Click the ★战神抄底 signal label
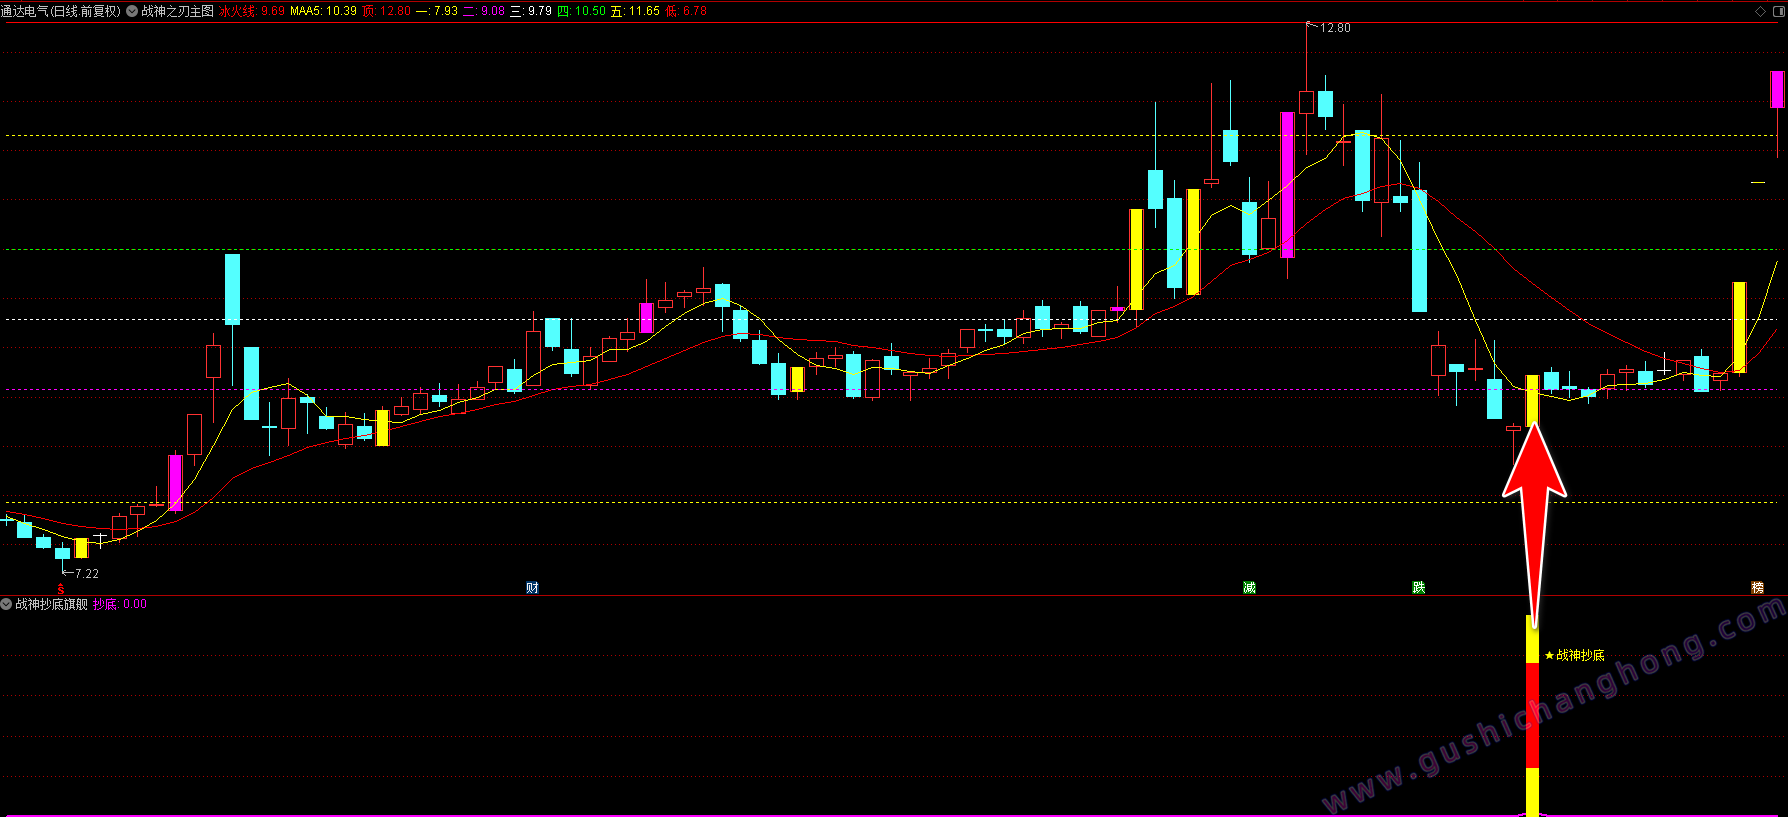1788x817 pixels. tap(1575, 655)
